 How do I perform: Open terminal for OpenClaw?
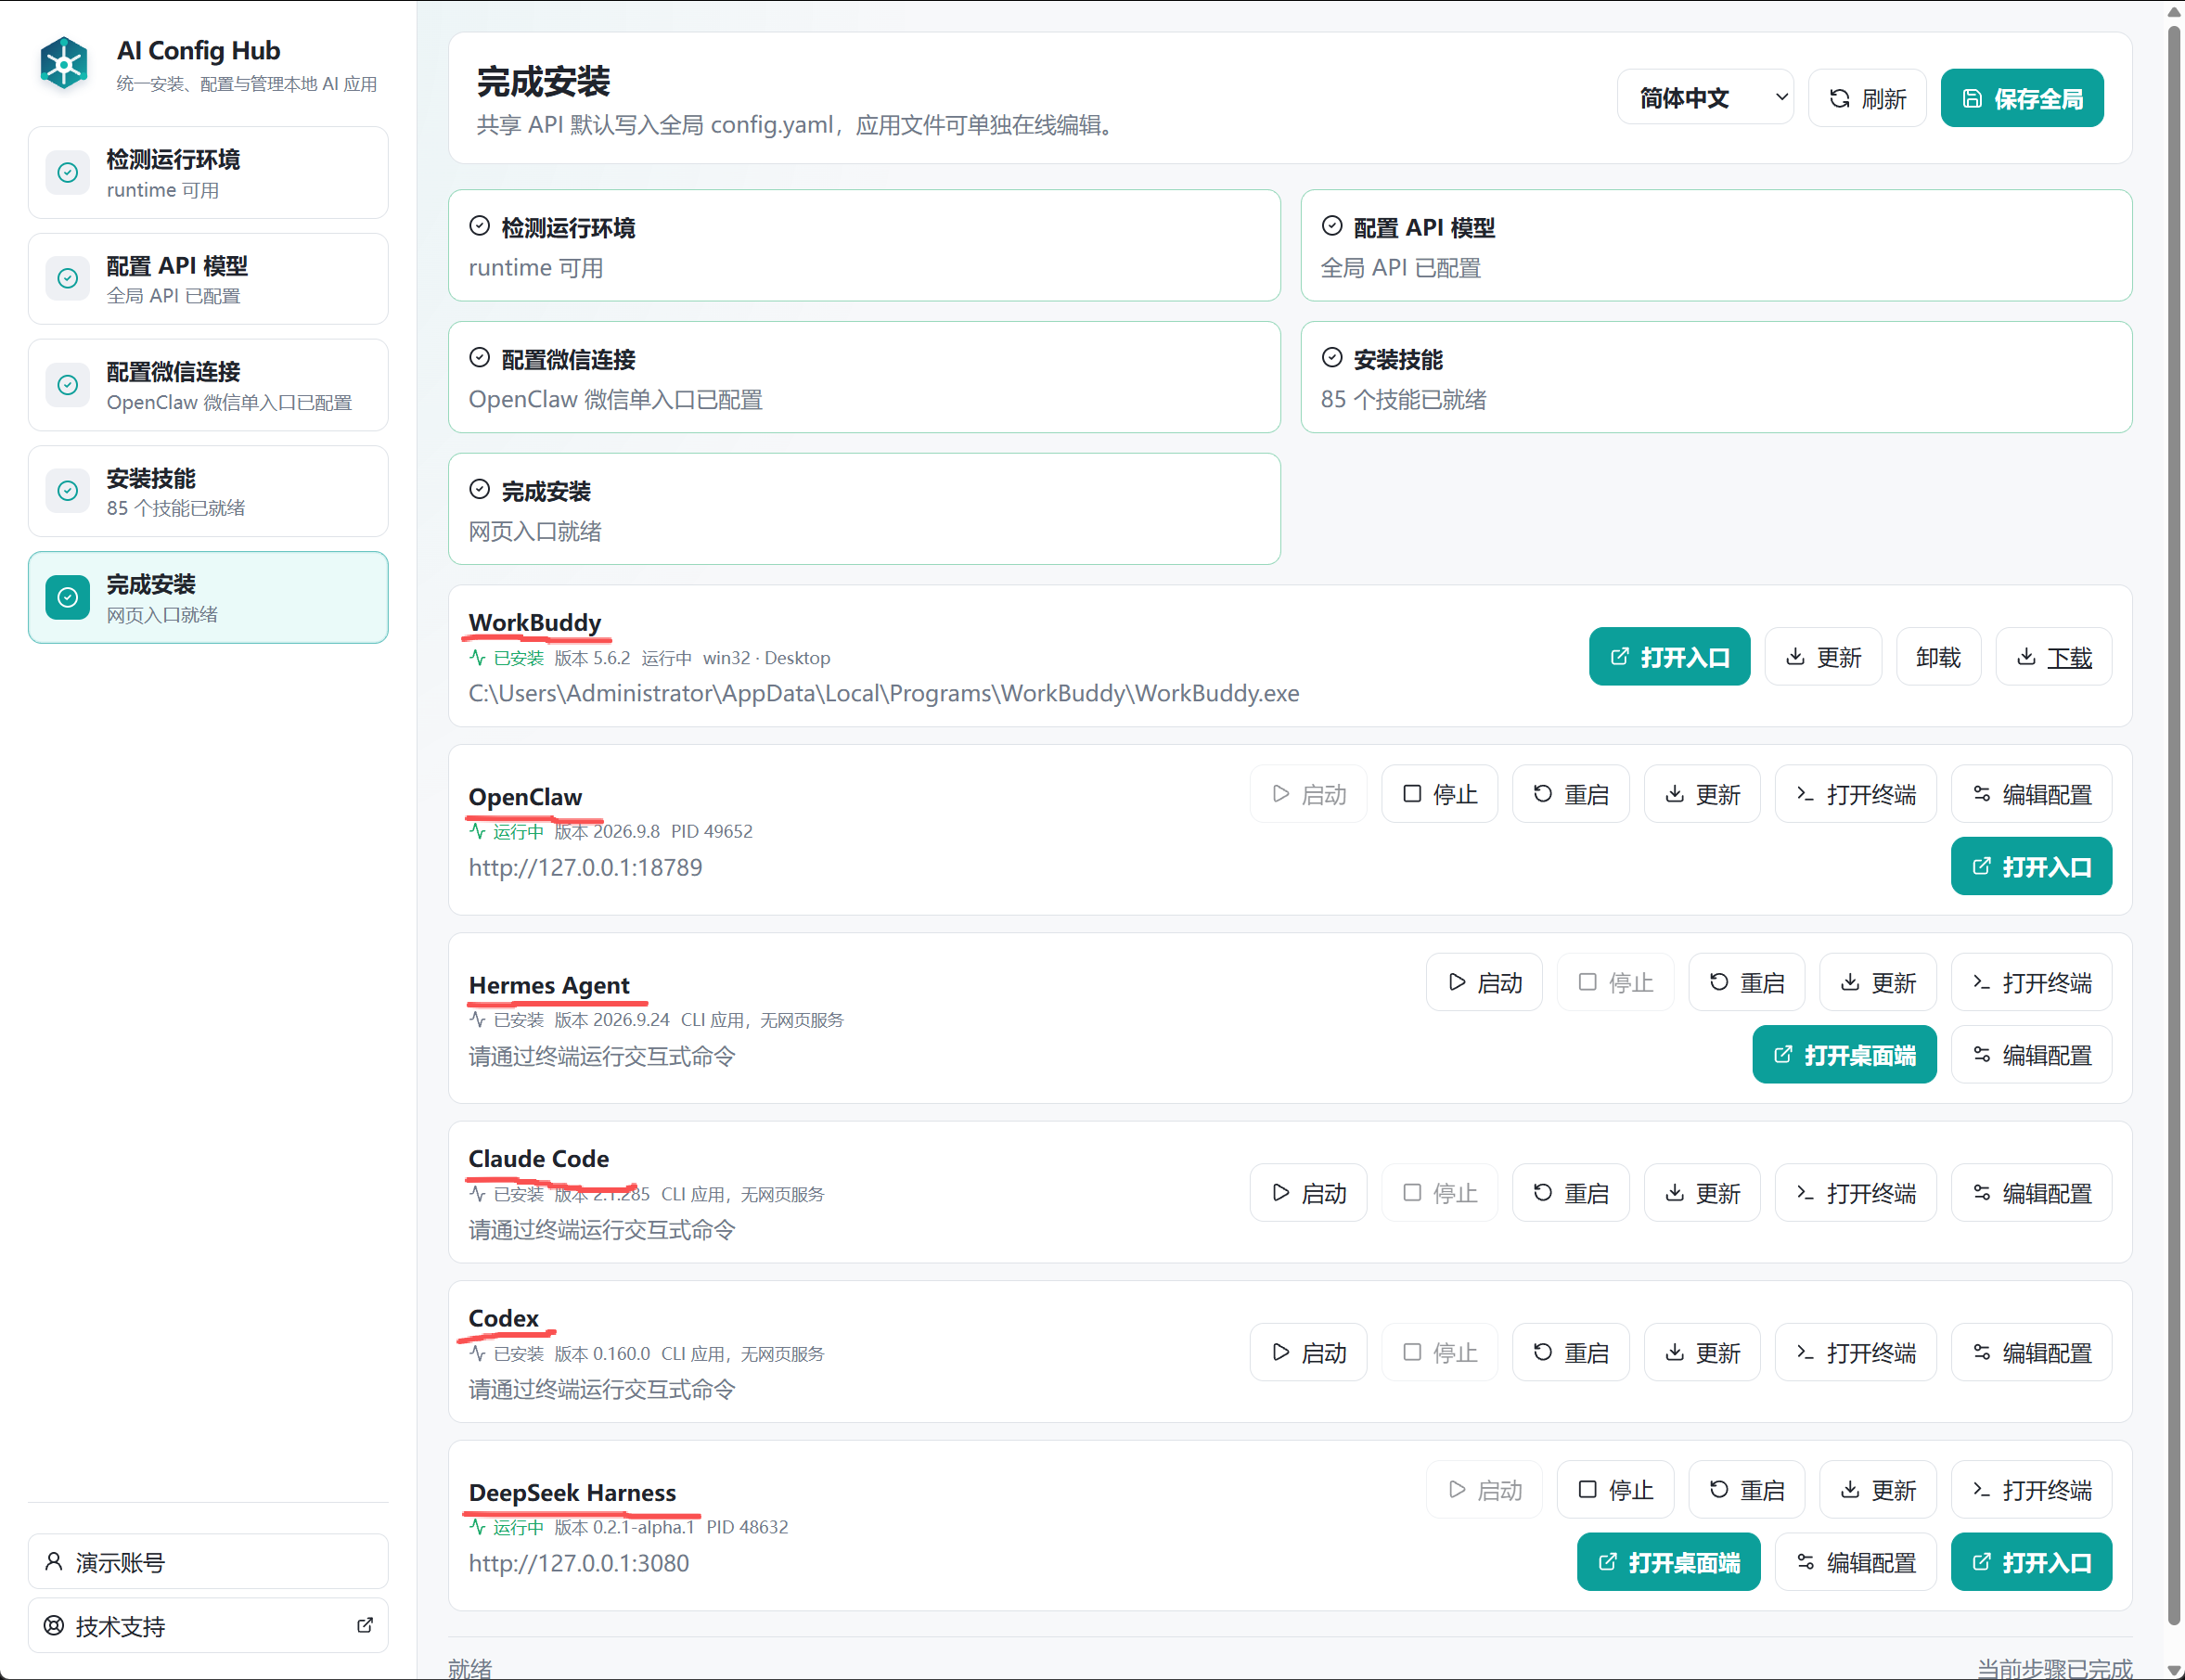(x=1855, y=794)
